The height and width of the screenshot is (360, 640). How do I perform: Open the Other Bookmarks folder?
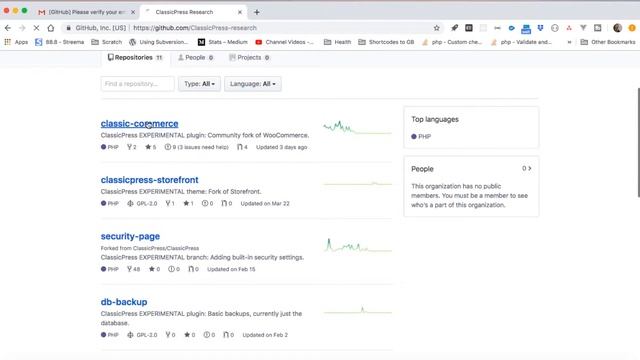(608, 42)
